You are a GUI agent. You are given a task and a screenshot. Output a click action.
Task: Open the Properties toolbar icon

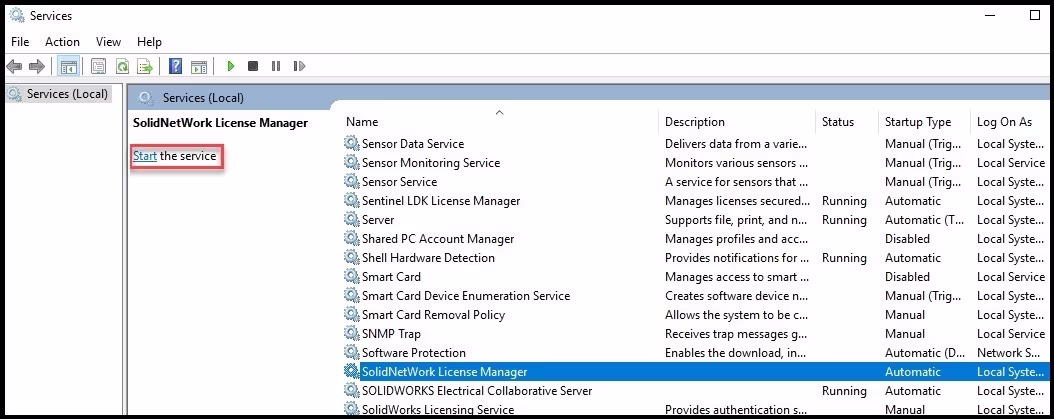[x=98, y=66]
